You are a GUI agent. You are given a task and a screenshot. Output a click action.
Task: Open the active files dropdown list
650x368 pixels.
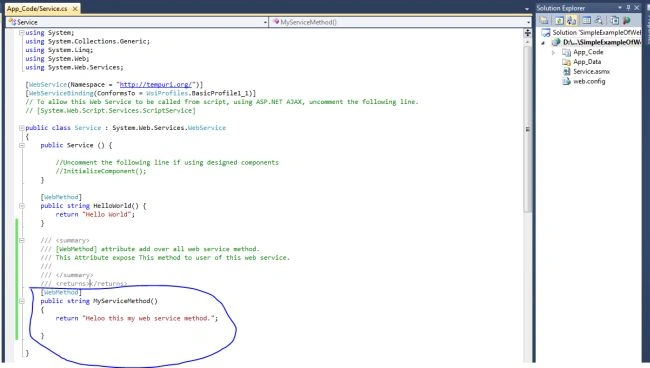tap(527, 9)
